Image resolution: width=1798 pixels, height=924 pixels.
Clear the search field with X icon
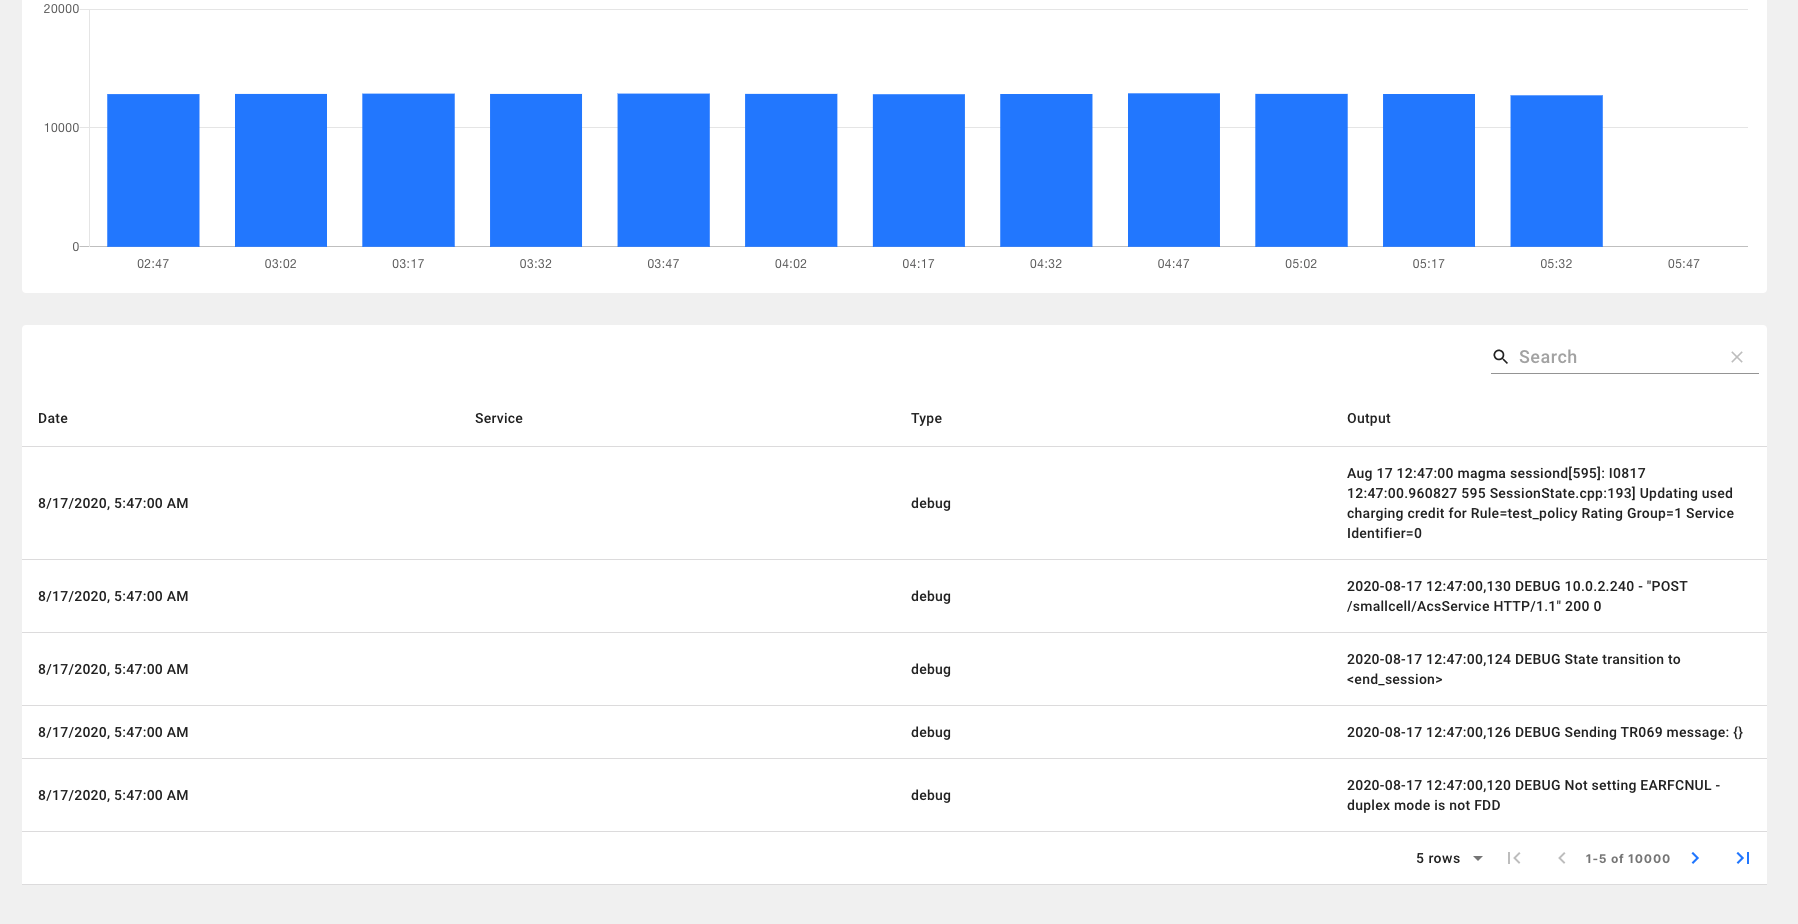click(1737, 357)
